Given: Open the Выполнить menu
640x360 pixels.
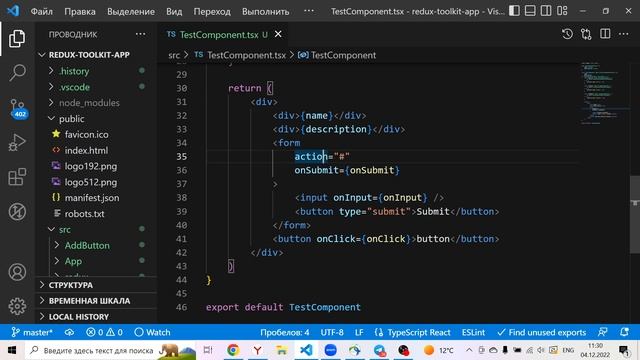Looking at the screenshot, I should 265,11.
